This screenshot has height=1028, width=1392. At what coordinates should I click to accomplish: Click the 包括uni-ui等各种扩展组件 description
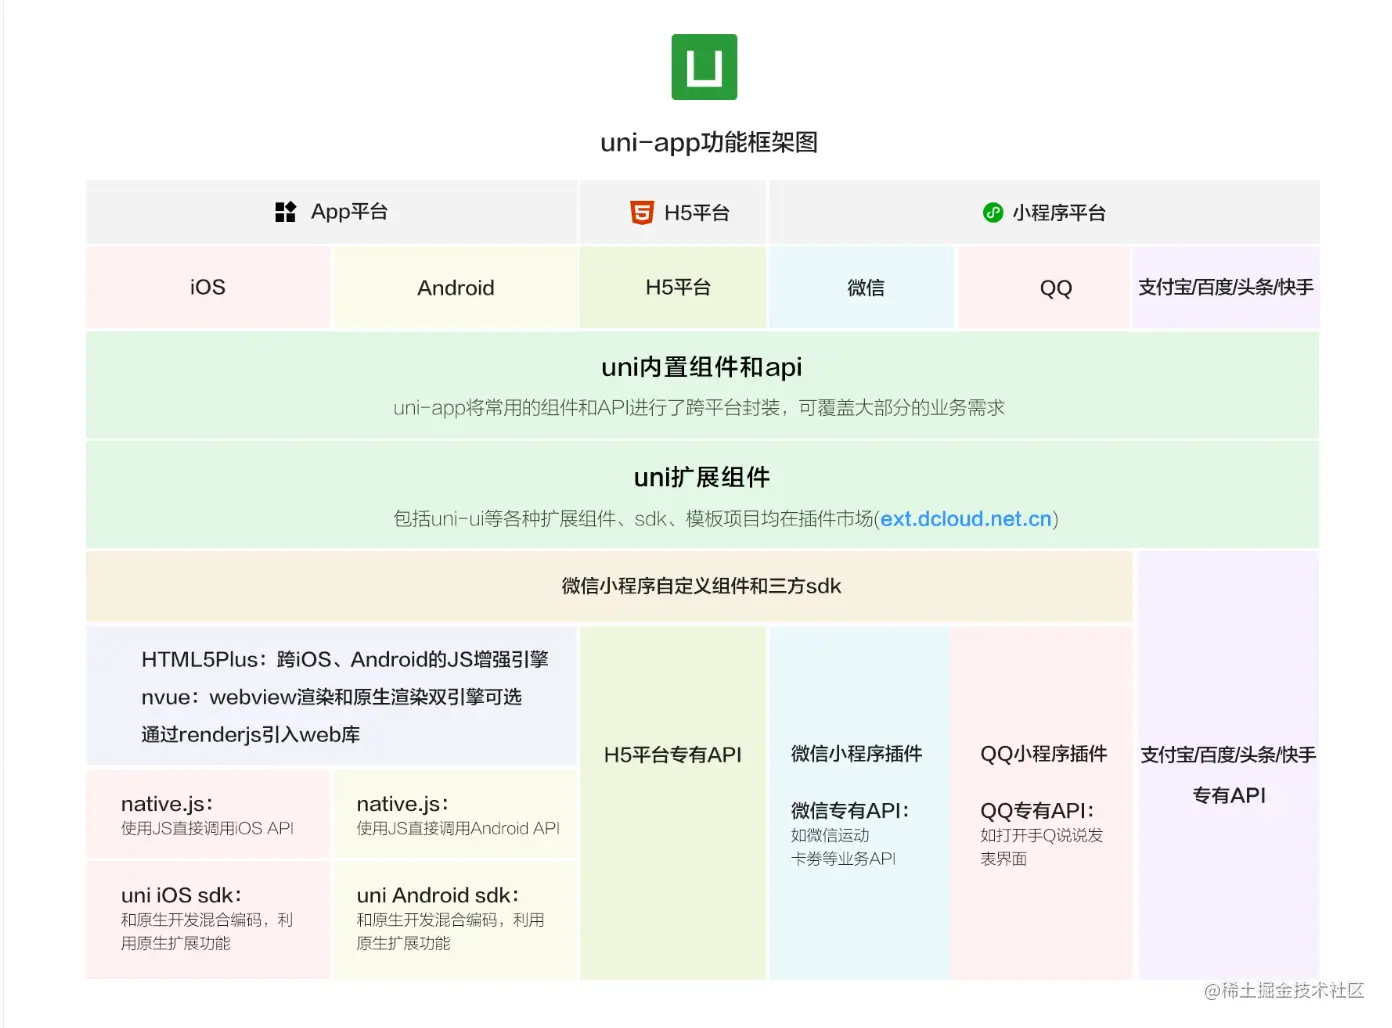pos(725,519)
